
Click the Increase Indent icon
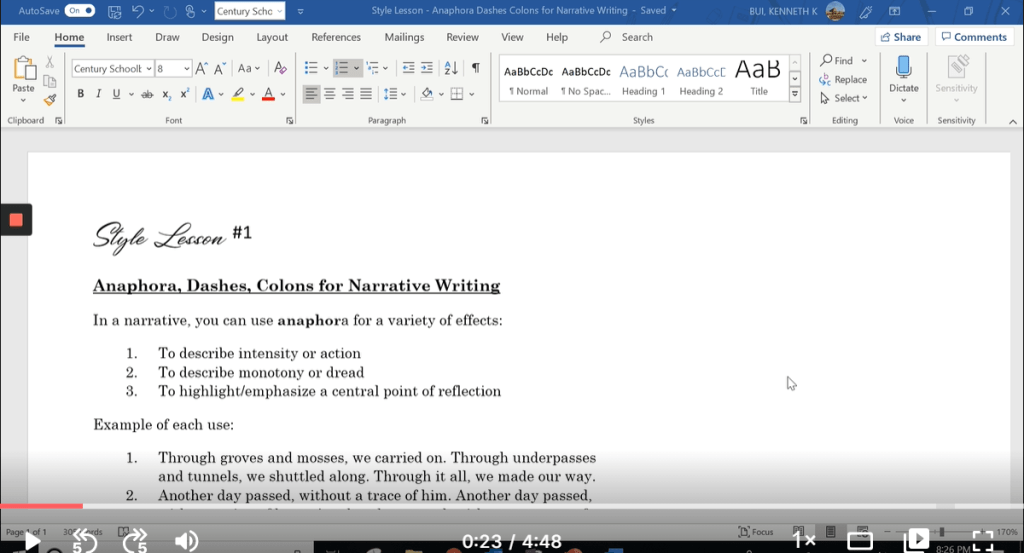[x=427, y=68]
